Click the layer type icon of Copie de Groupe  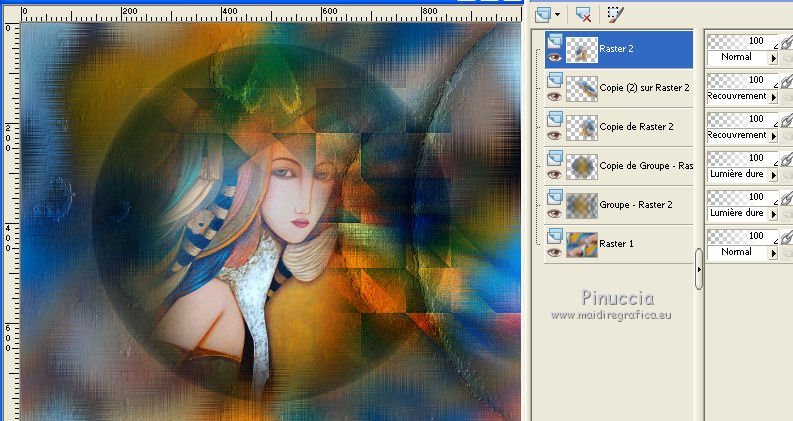tap(555, 157)
